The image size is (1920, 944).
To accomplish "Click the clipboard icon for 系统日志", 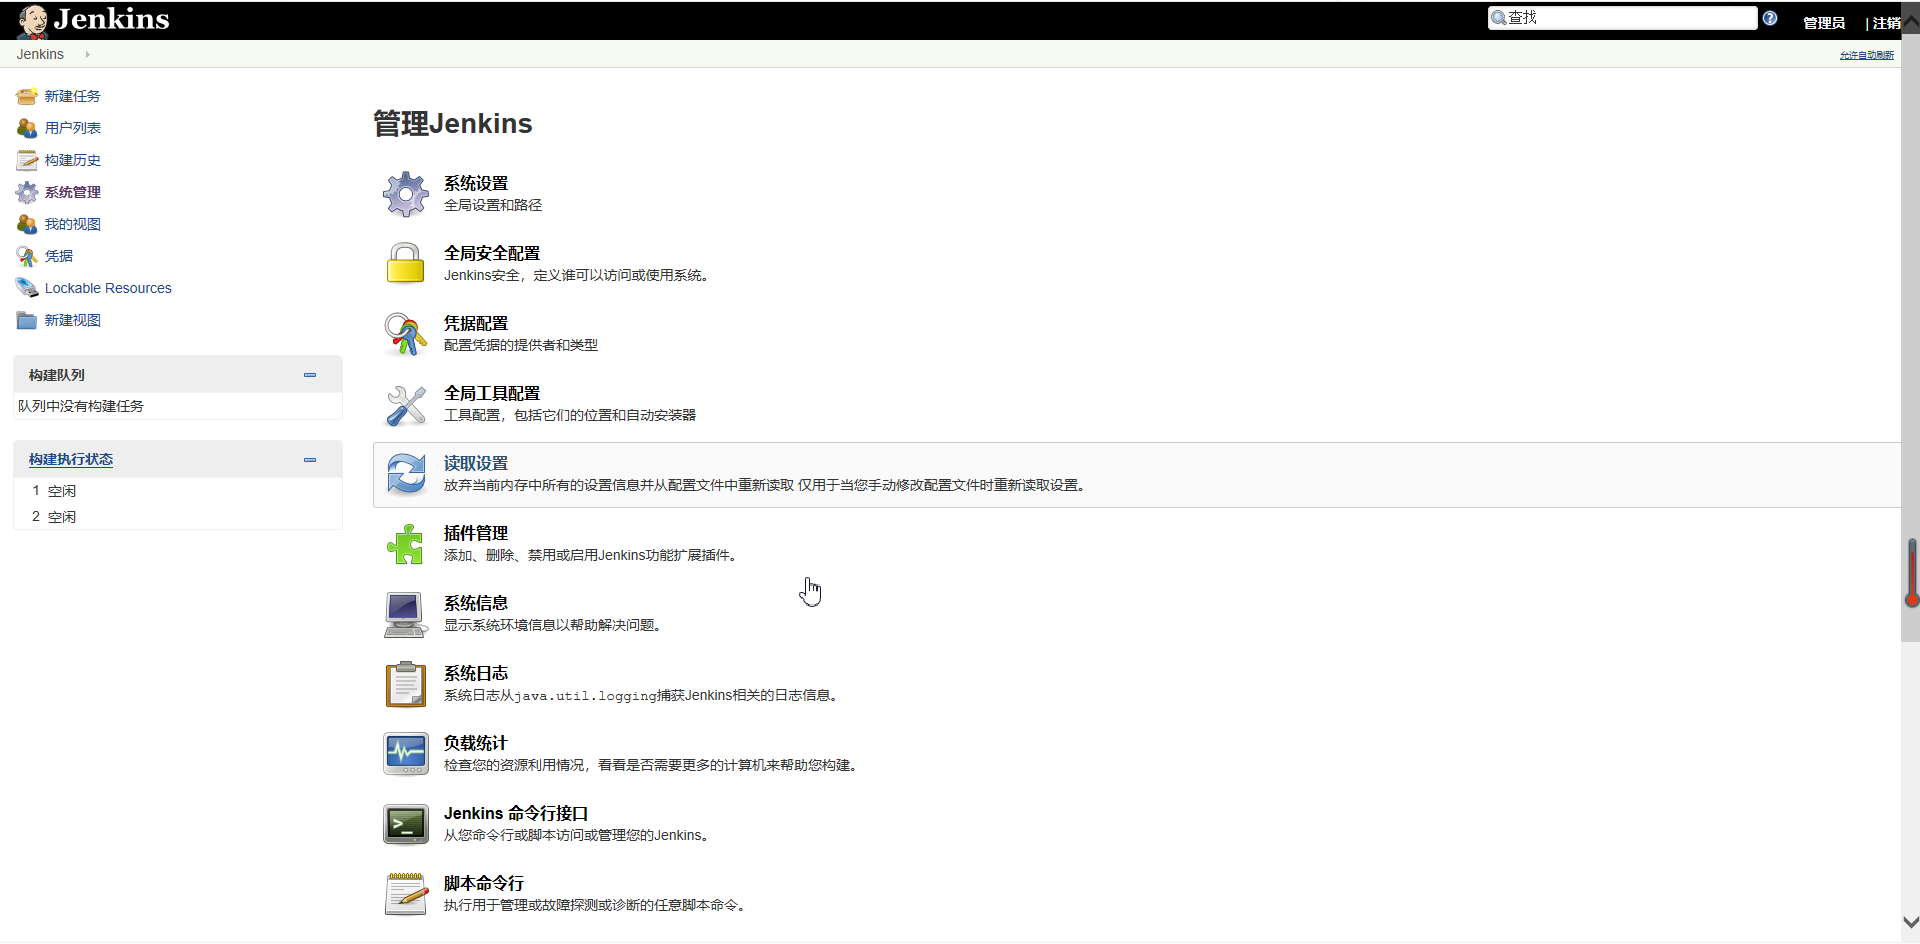I will point(406,684).
